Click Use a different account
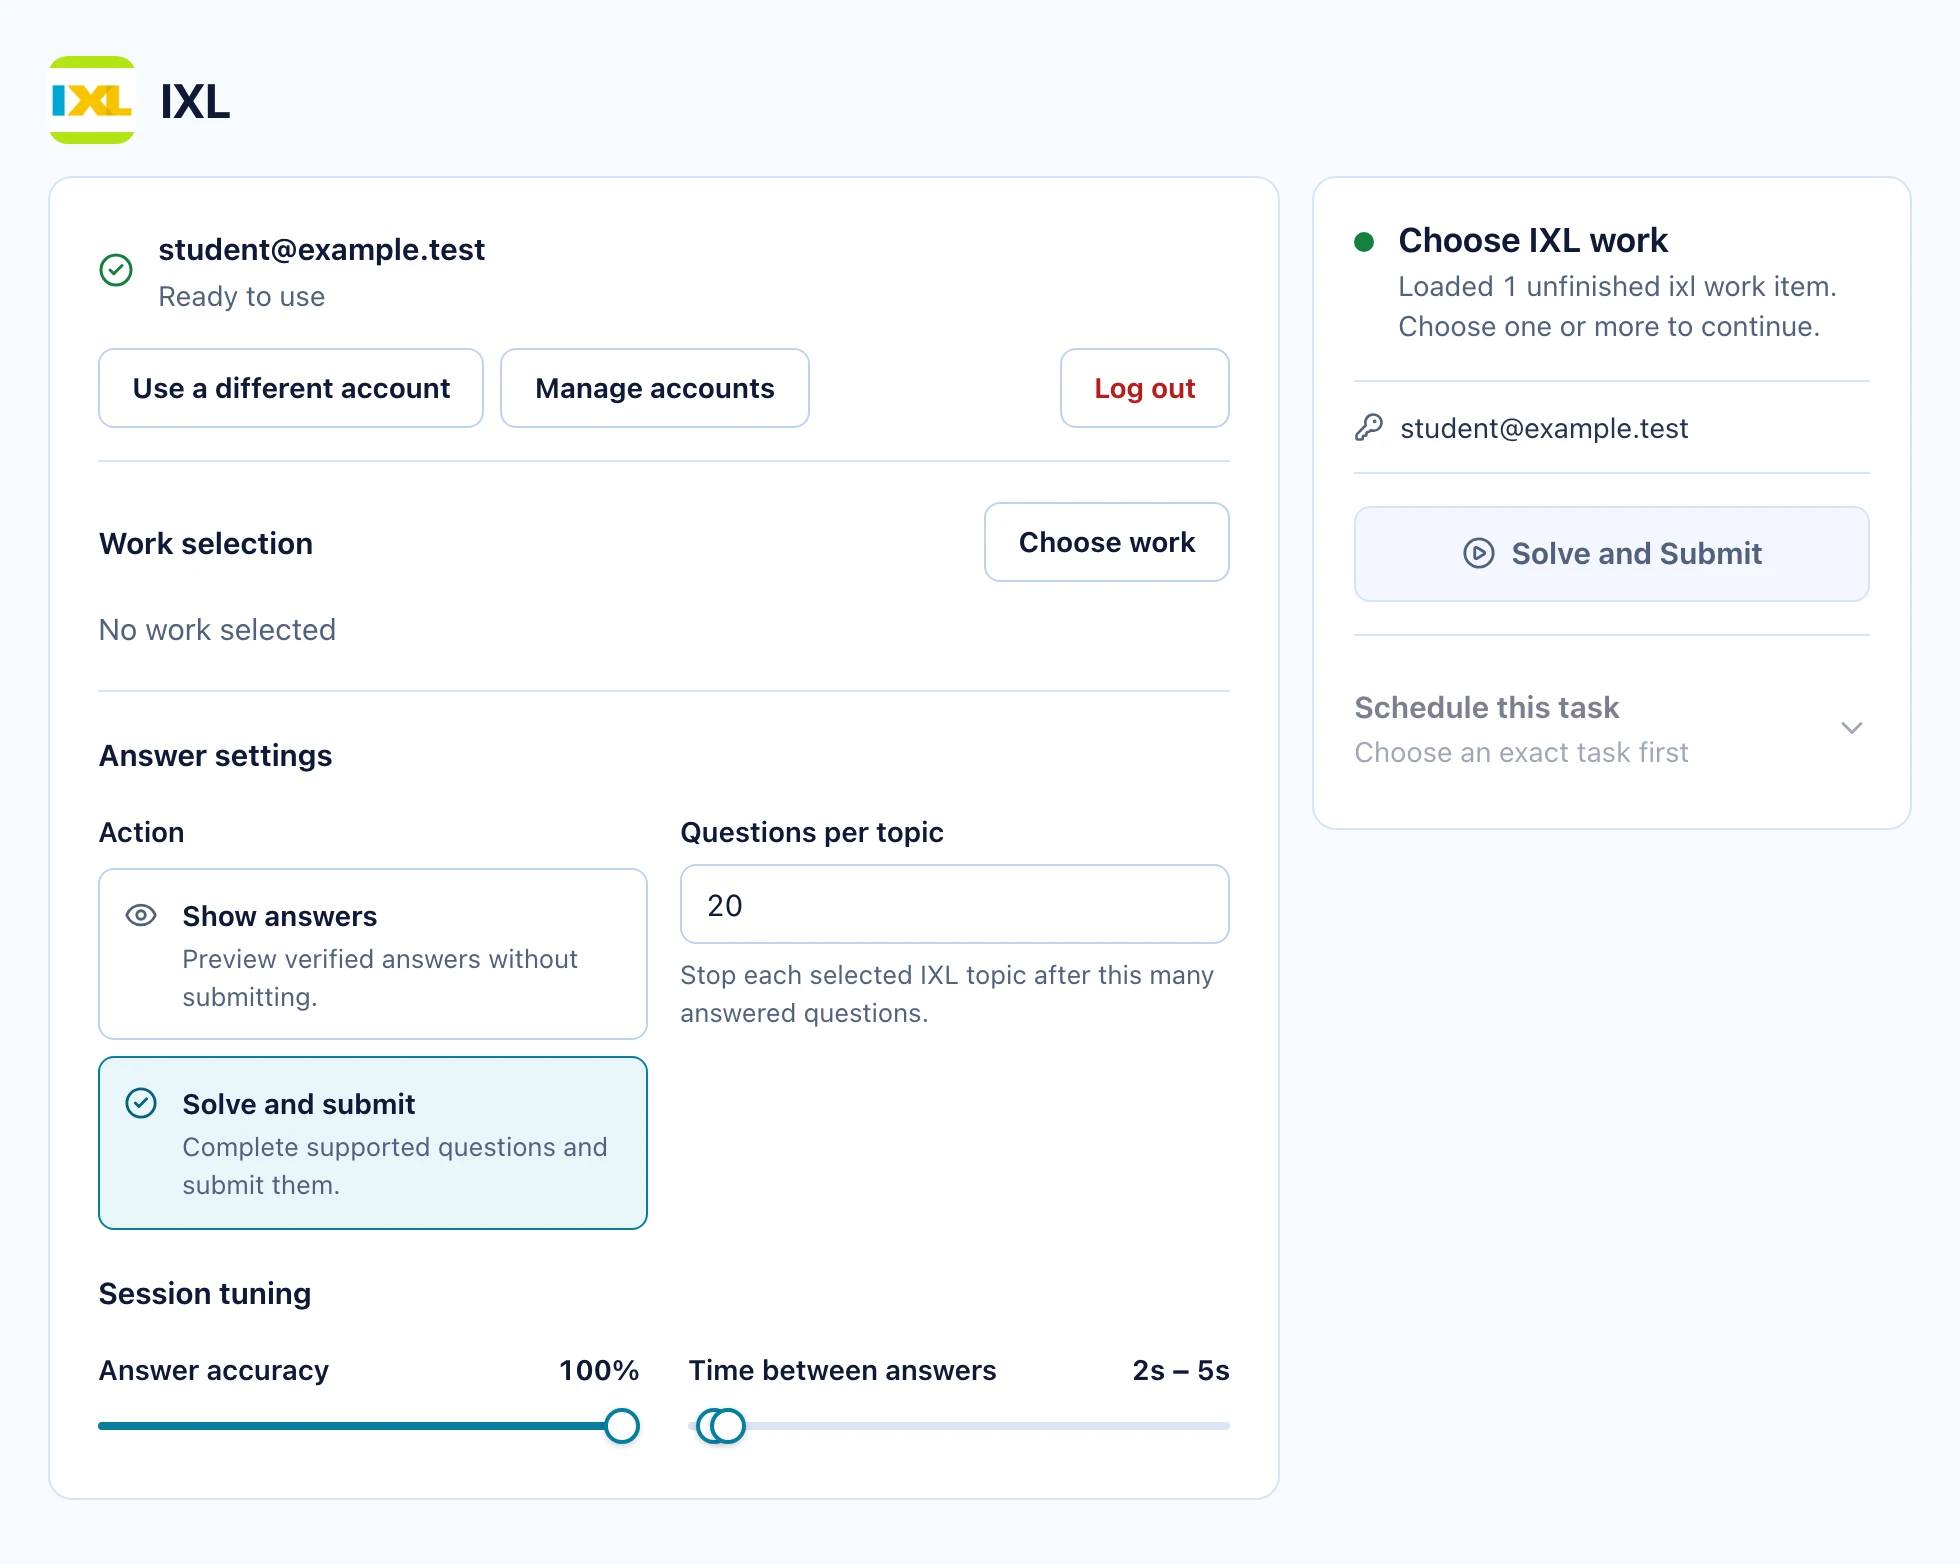This screenshot has width=1960, height=1564. point(291,388)
